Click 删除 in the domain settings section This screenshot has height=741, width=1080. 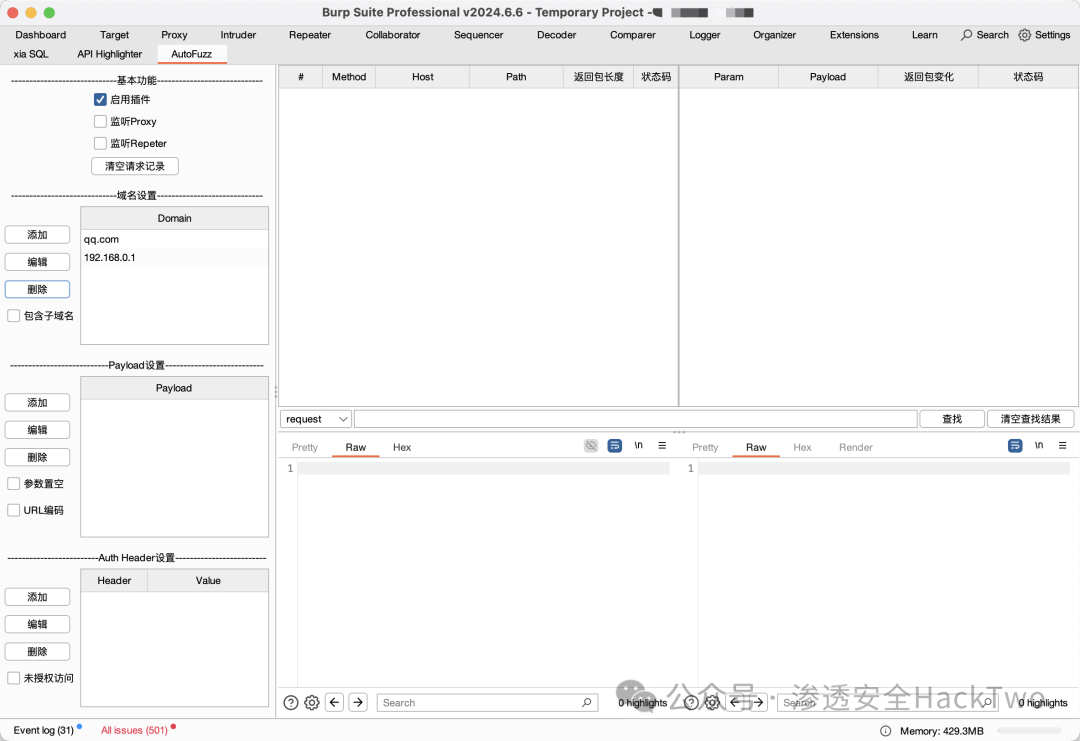coord(37,289)
